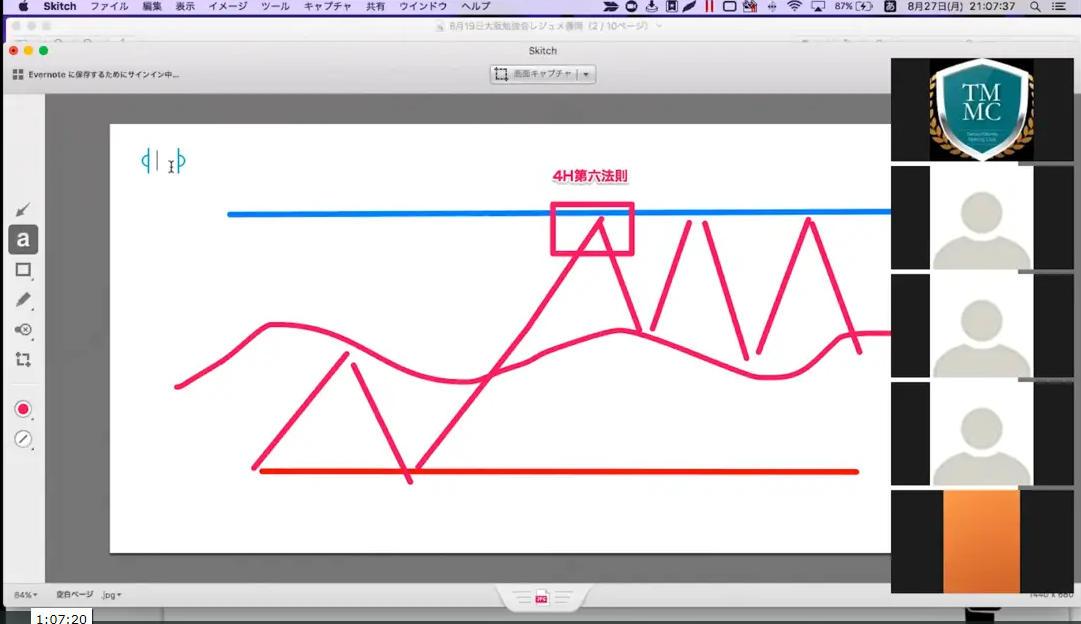Image resolution: width=1081 pixels, height=624 pixels.
Task: Activate the Crop tool
Action: (x=23, y=359)
